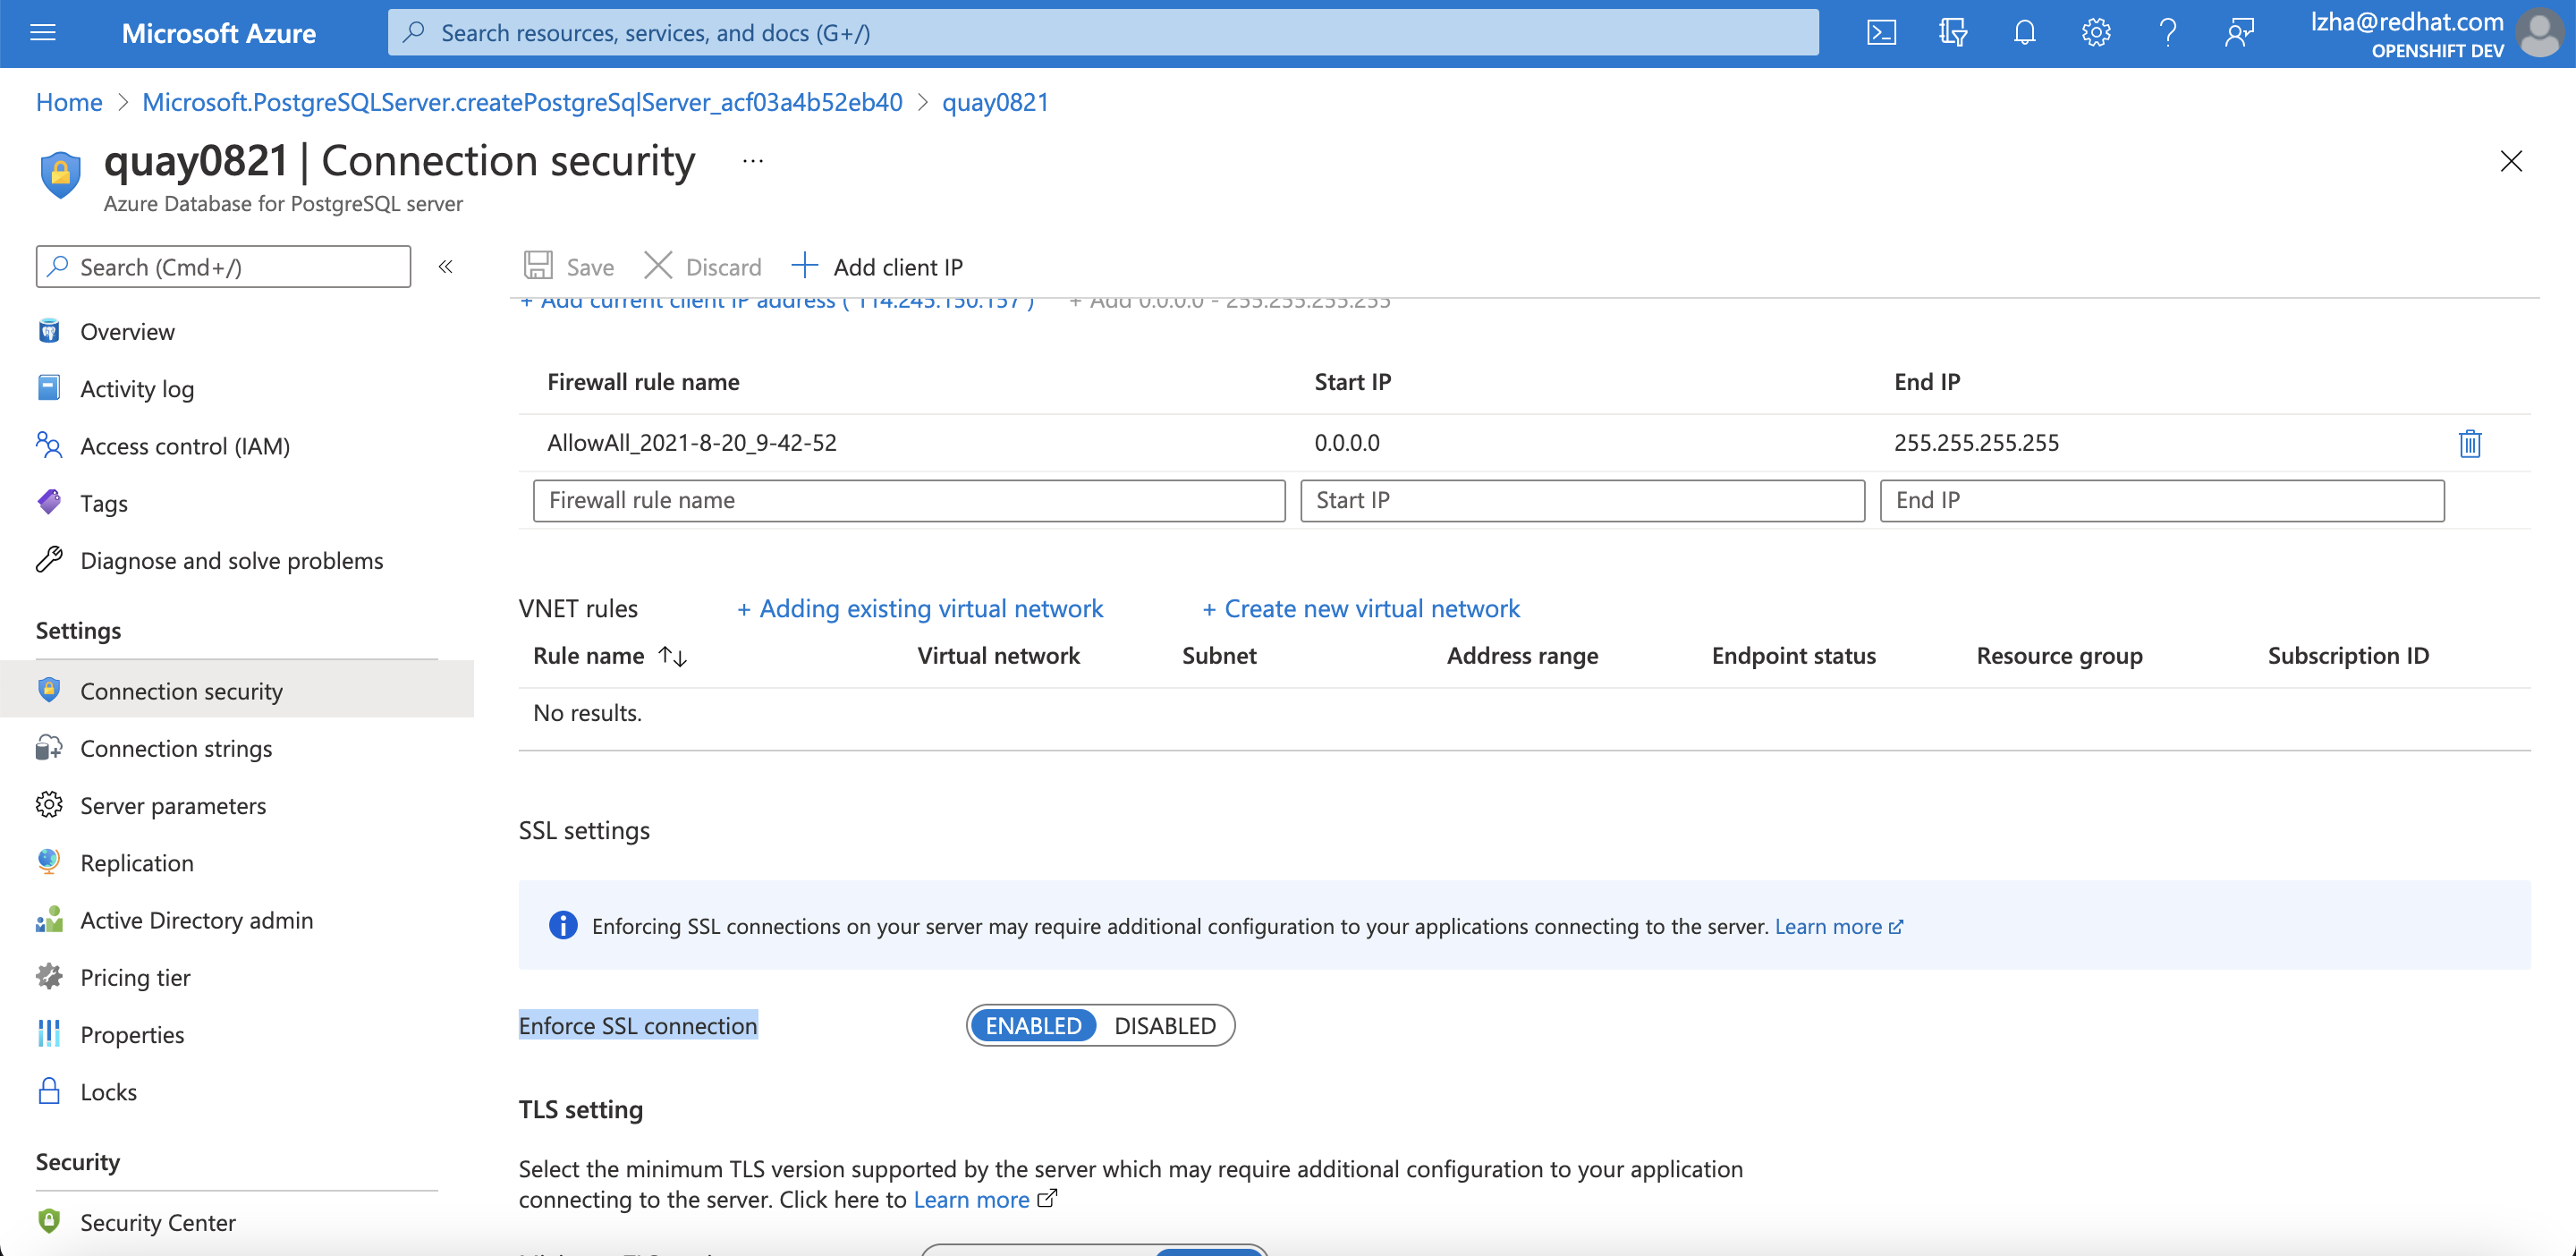Set Enforce SSL connection to DISABLED

(1164, 1025)
